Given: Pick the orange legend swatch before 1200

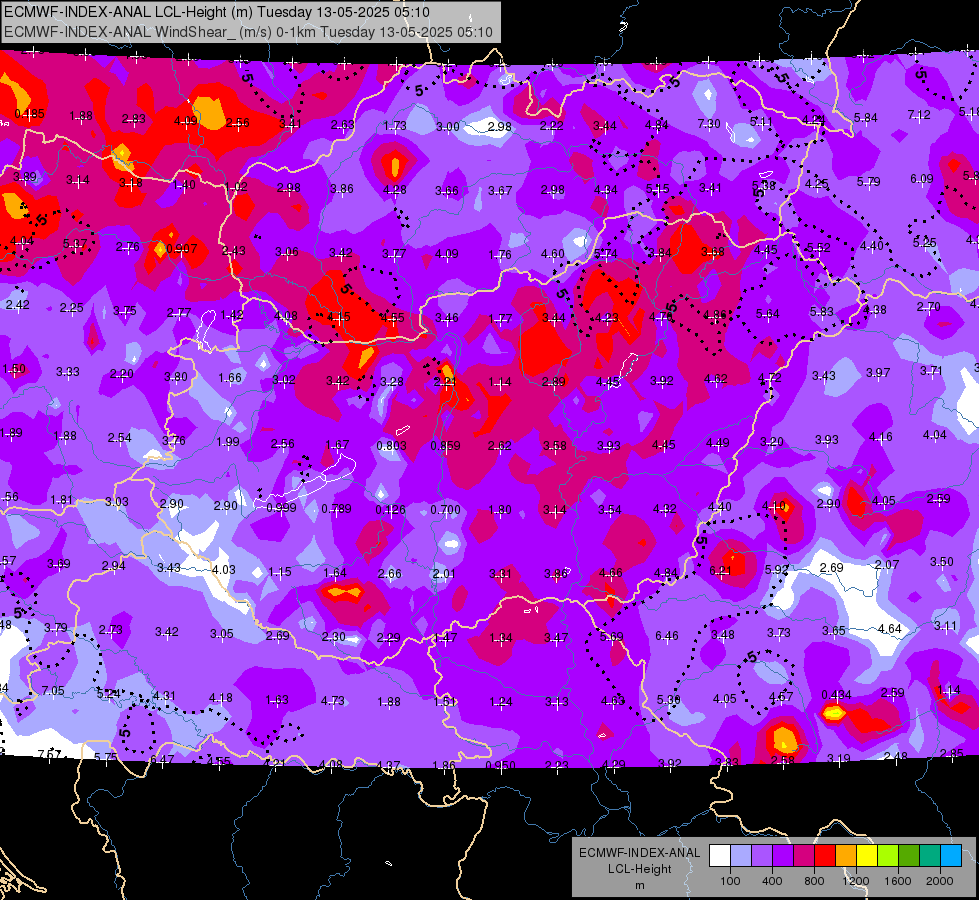Looking at the screenshot, I should 846,856.
